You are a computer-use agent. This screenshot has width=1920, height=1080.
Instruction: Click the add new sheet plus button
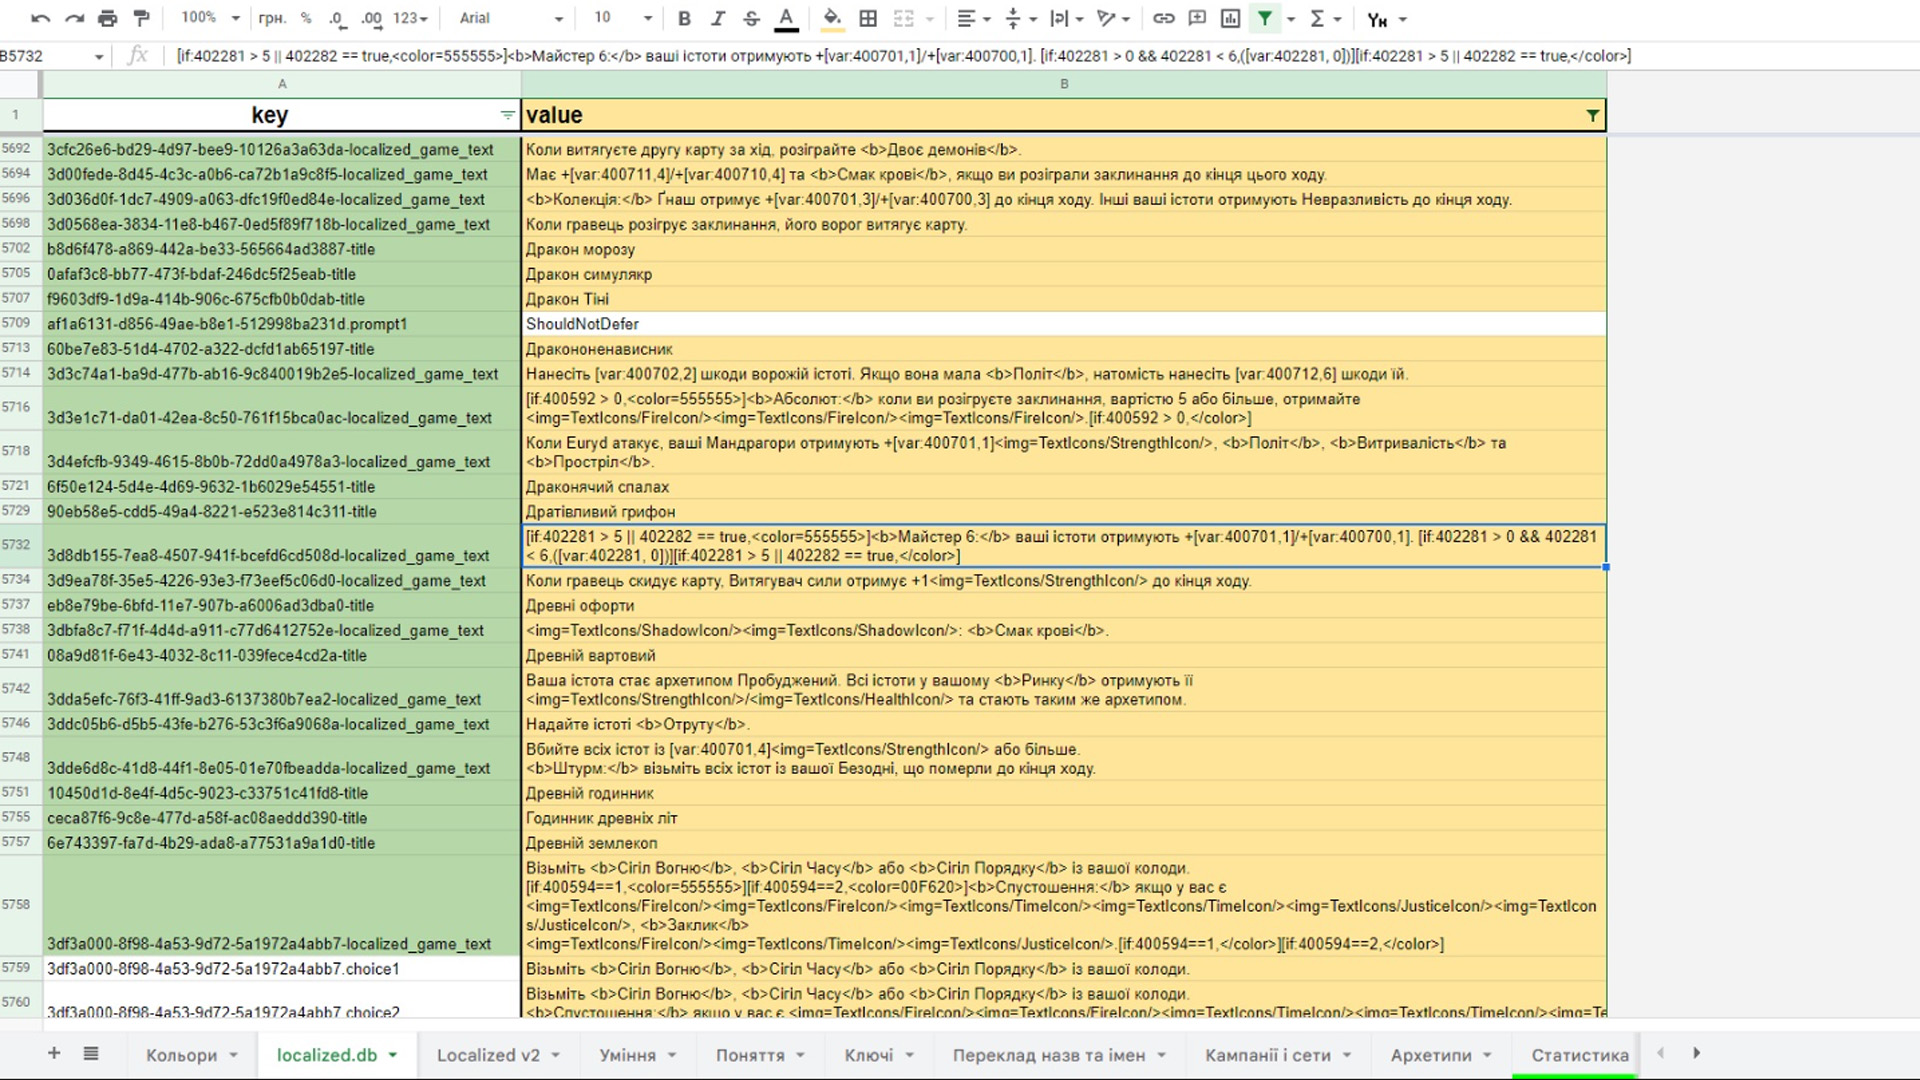pyautogui.click(x=54, y=1053)
